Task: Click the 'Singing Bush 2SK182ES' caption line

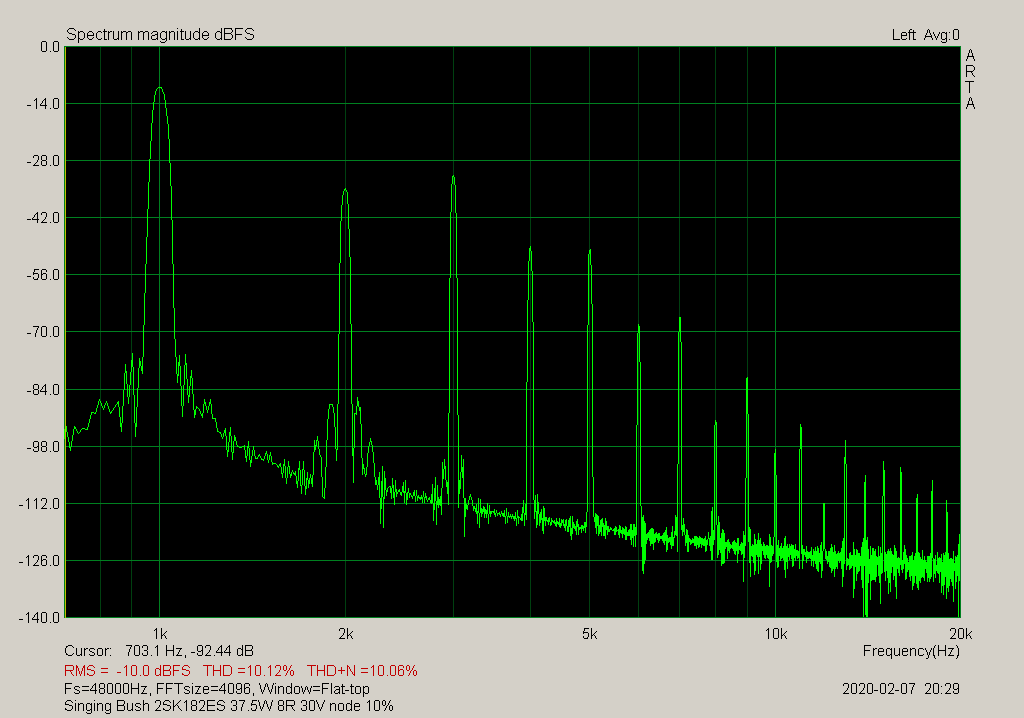Action: [x=229, y=706]
